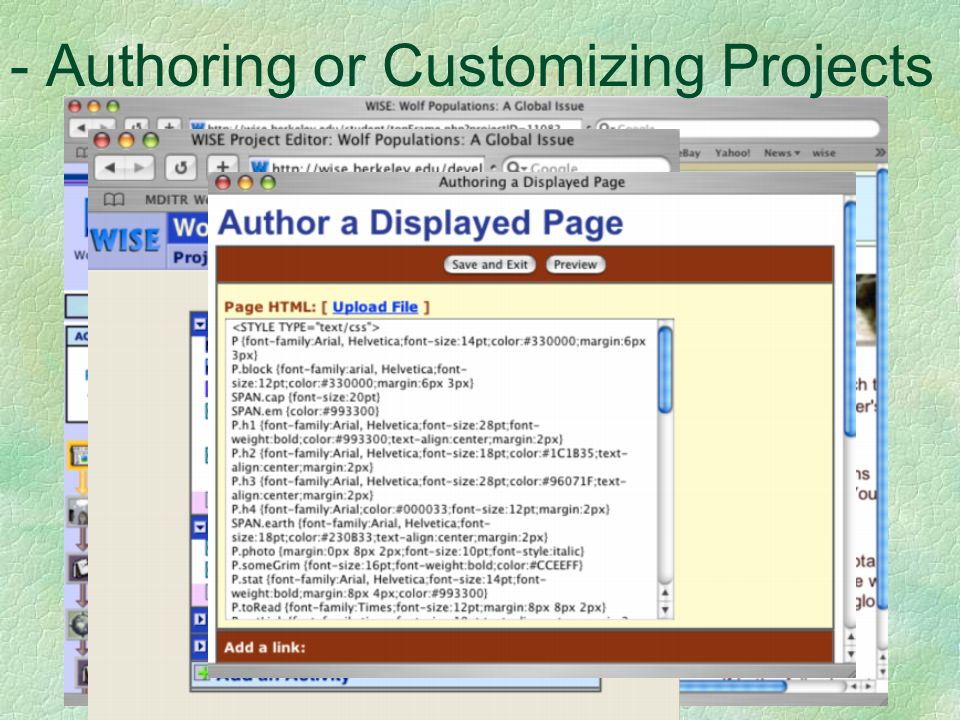Click the HTML text area scroll-up arrow
The image size is (960, 720).
point(666,592)
